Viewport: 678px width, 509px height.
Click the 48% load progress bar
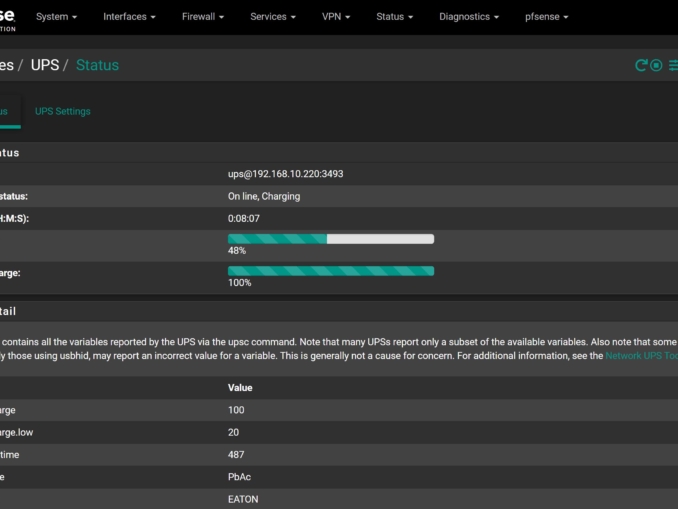coord(331,239)
